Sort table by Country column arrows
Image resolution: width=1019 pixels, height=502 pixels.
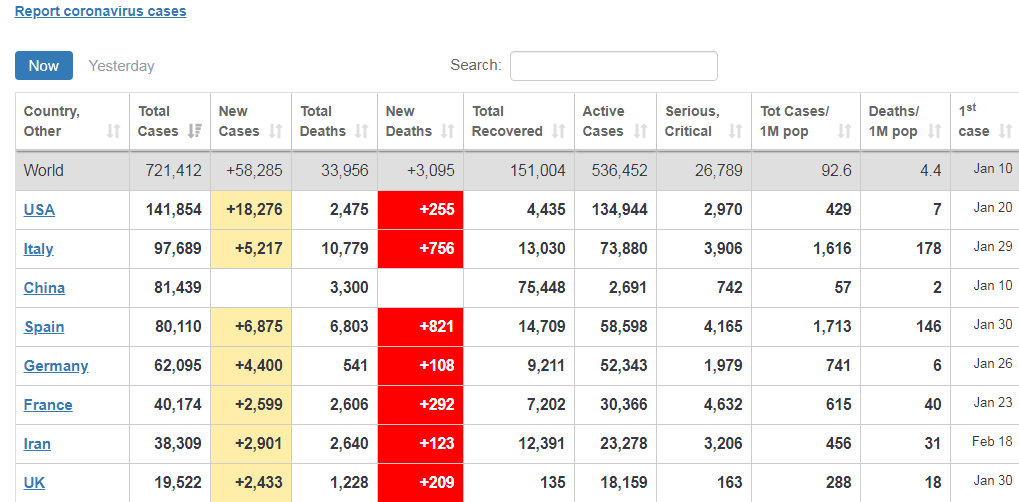pyautogui.click(x=113, y=131)
